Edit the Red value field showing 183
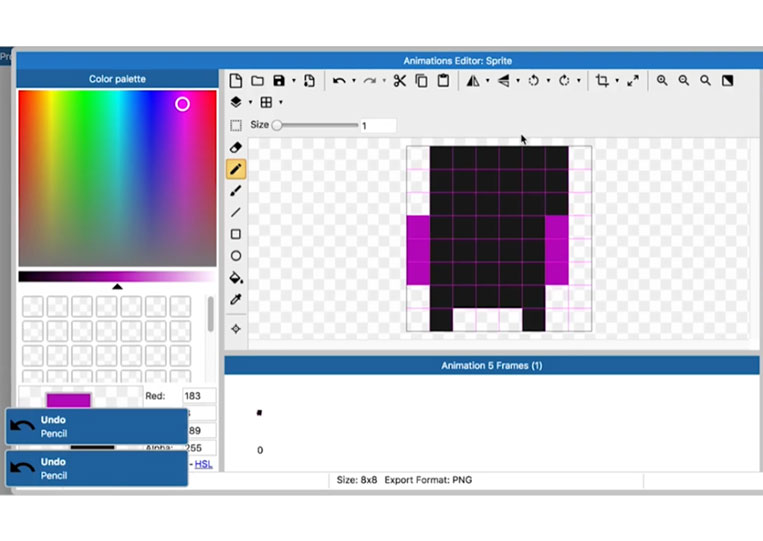The width and height of the screenshot is (763, 541). 199,396
